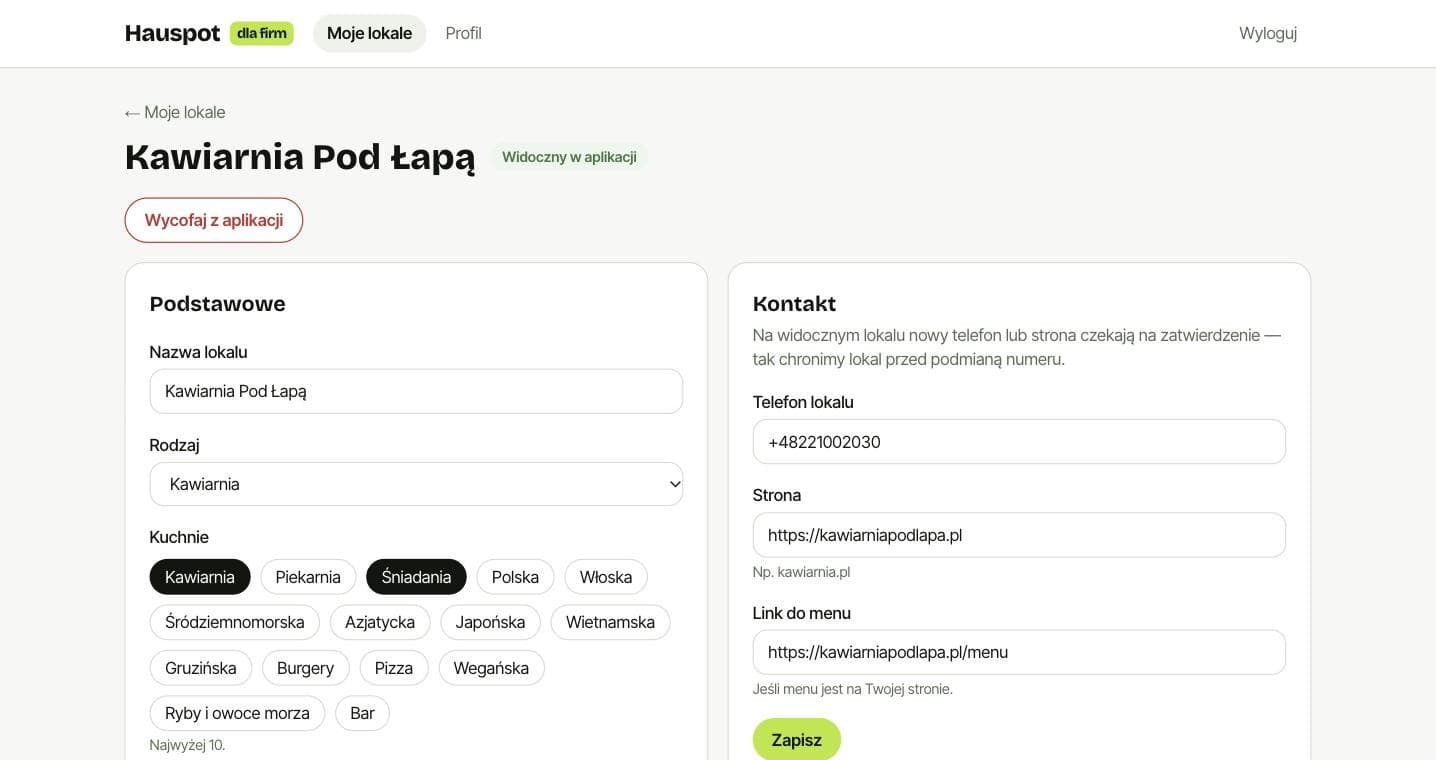Click the 'dla firm' badge
Viewport: 1436px width, 760px height.
[262, 33]
